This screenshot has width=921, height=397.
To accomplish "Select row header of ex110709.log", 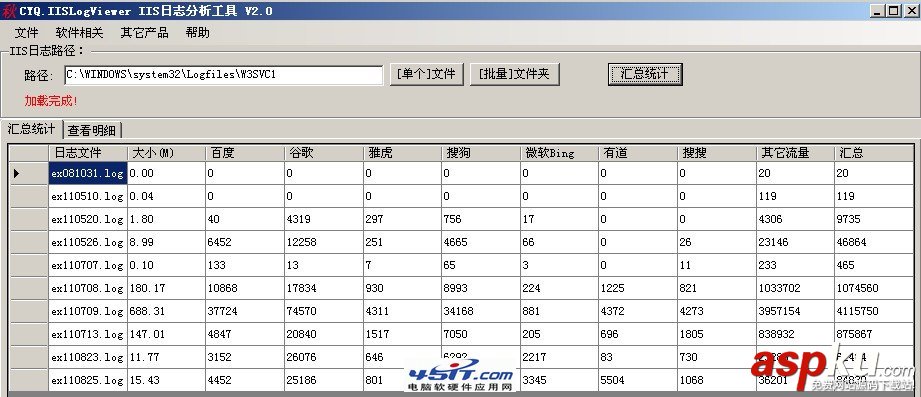I will pyautogui.click(x=29, y=311).
